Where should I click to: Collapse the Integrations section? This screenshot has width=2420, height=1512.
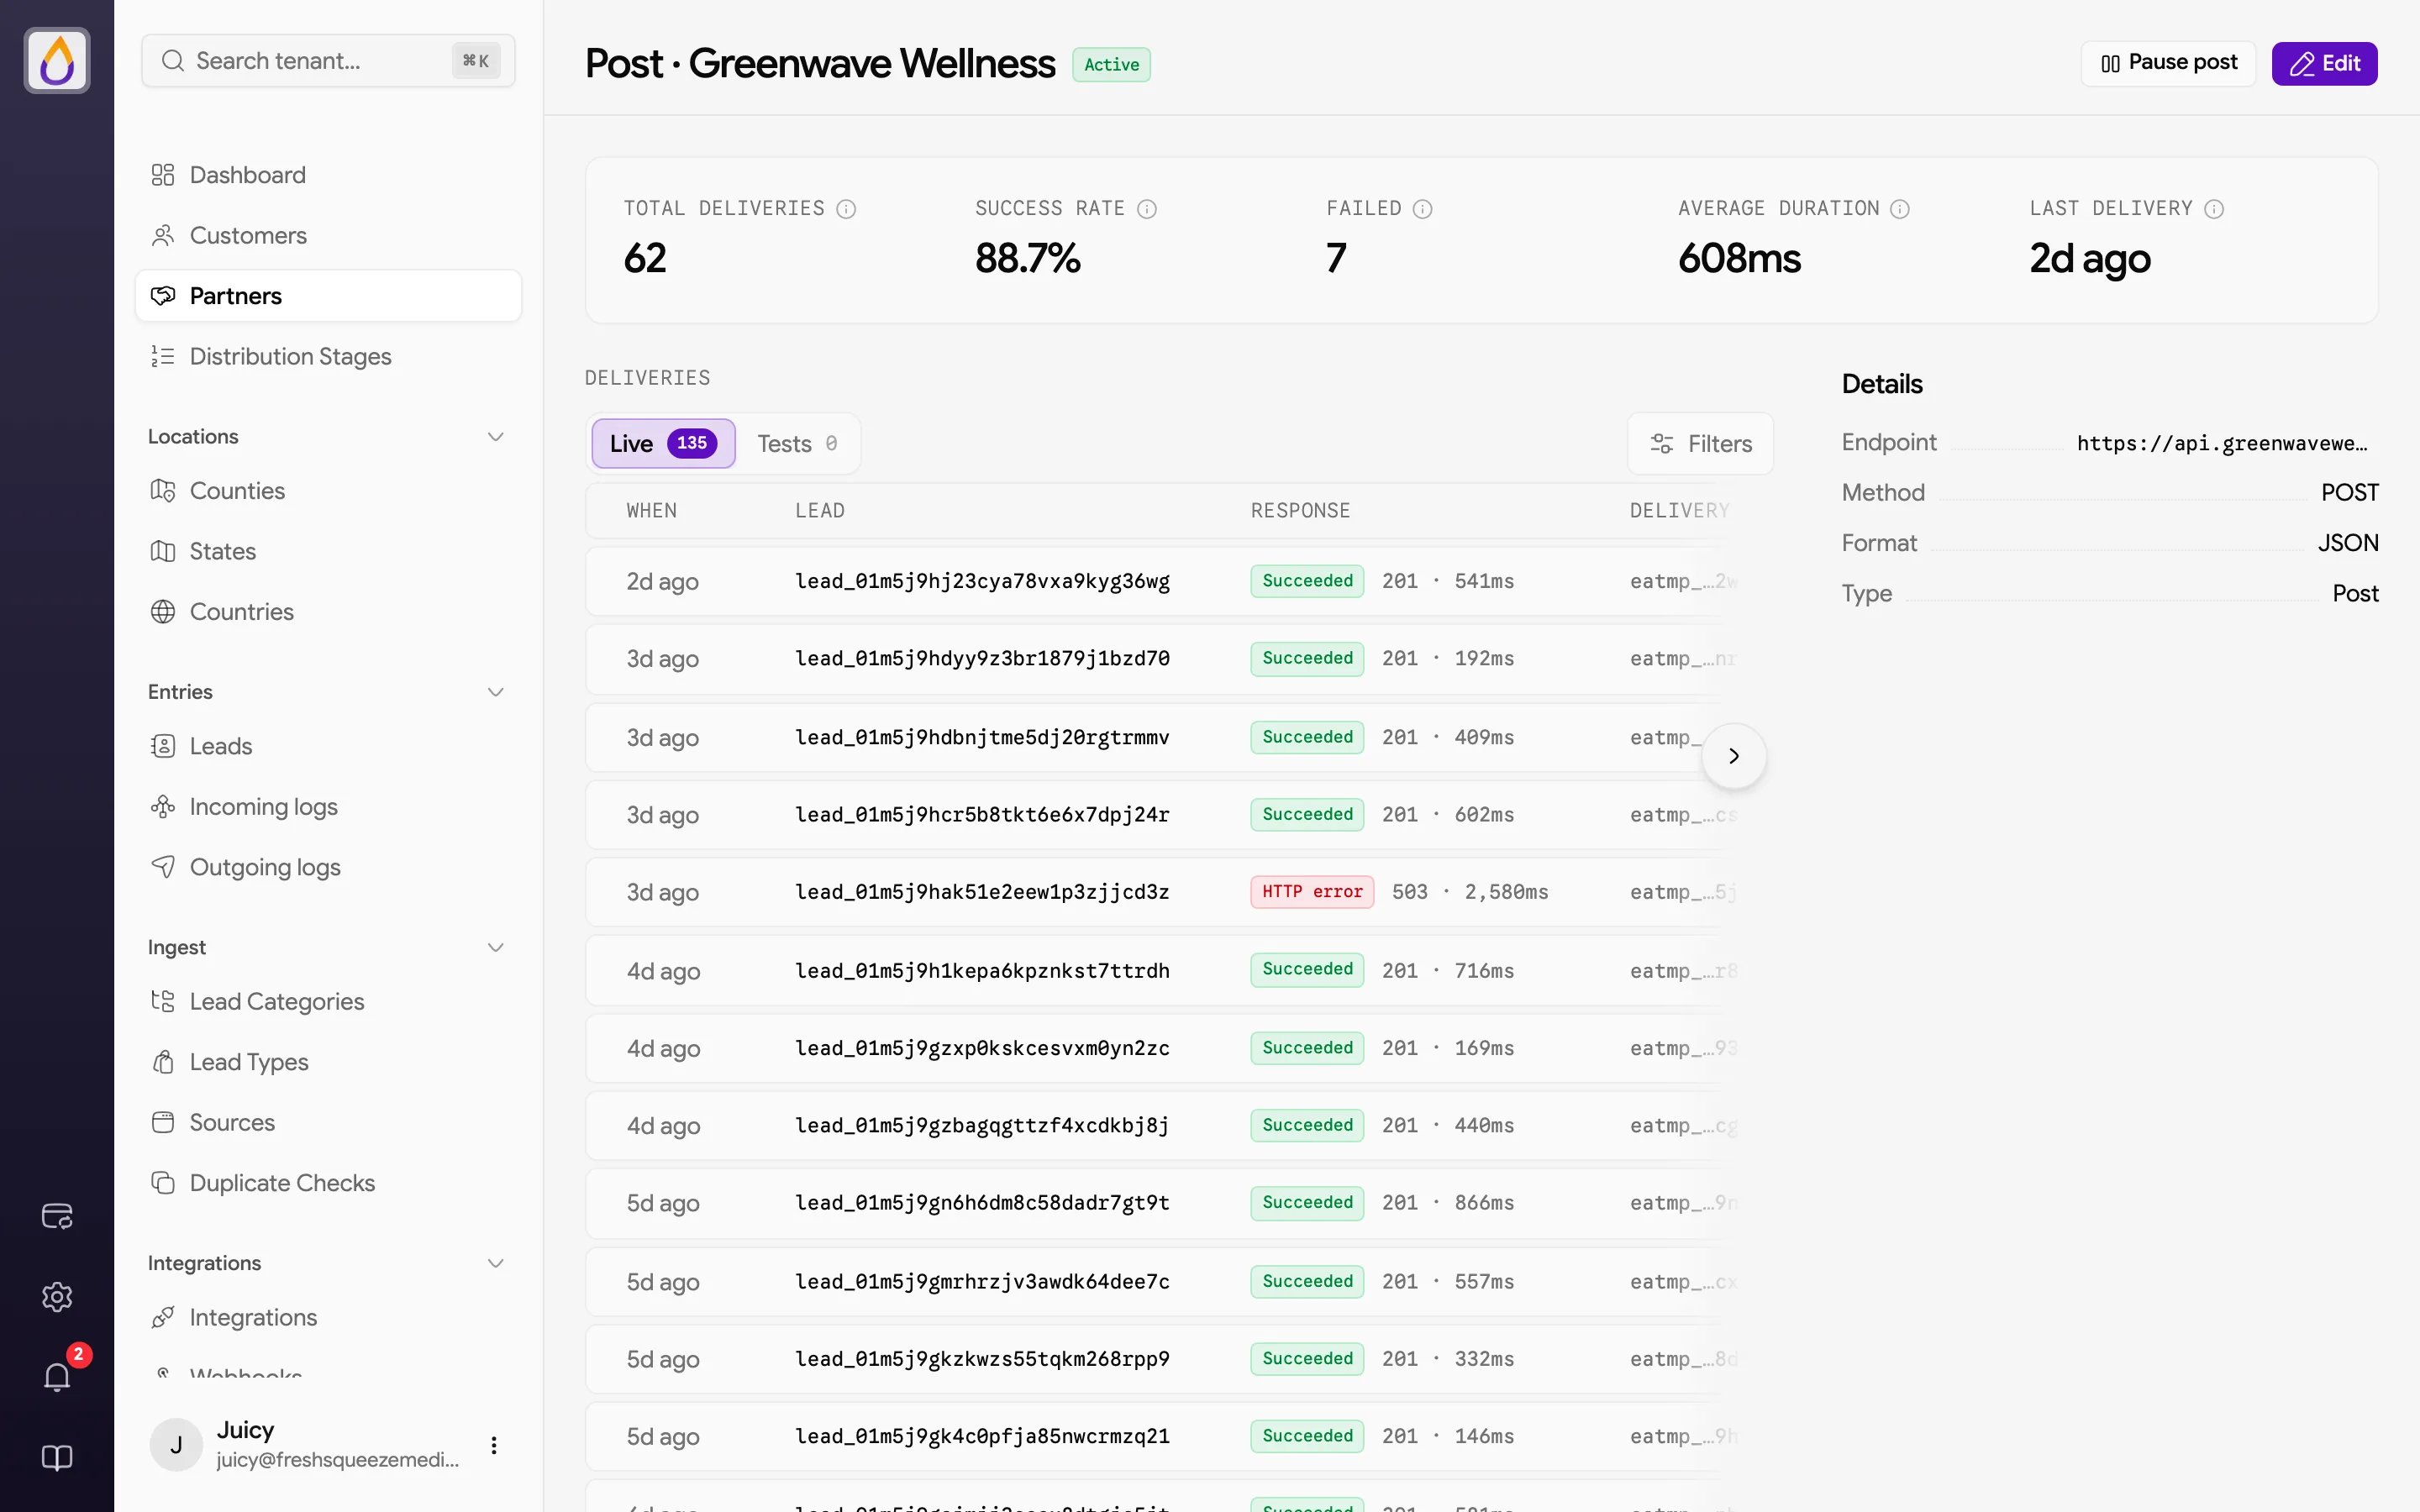pos(495,1263)
